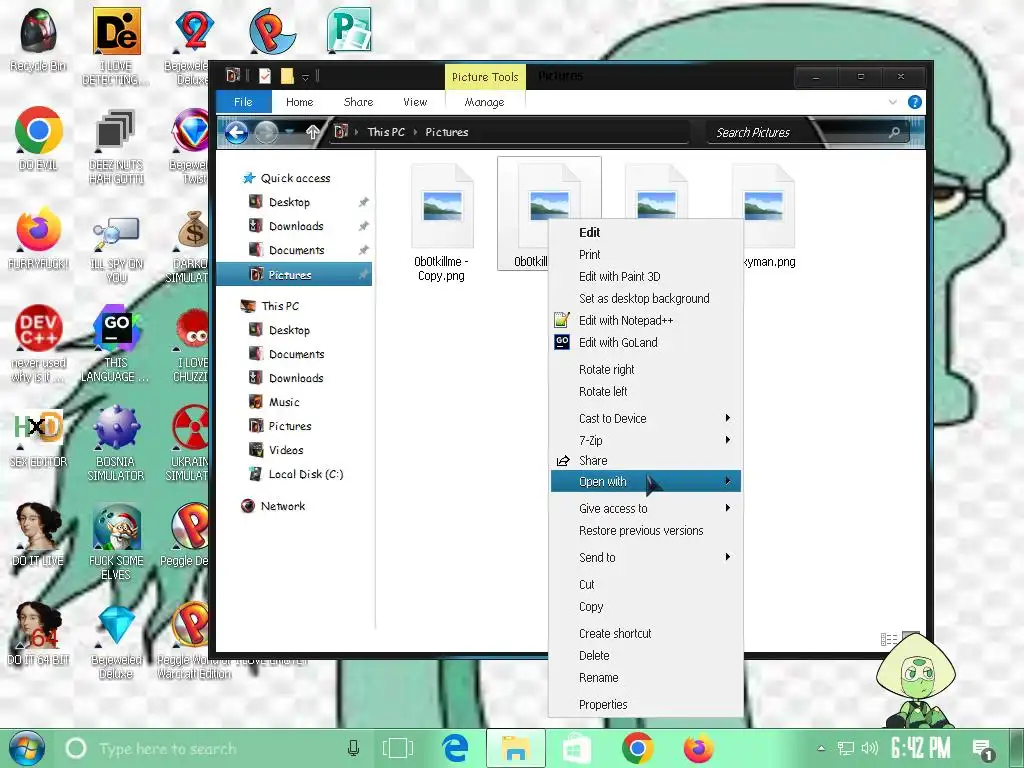The height and width of the screenshot is (768, 1024).
Task: Click the Windows Start orb
Action: [x=27, y=748]
